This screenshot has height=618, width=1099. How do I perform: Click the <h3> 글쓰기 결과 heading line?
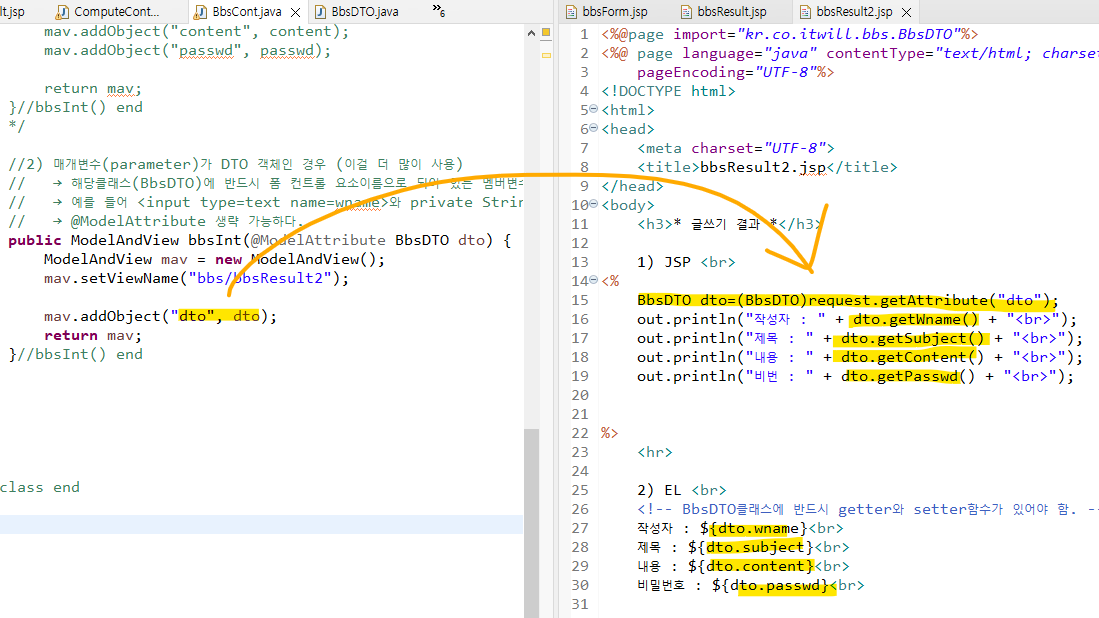pyautogui.click(x=730, y=224)
